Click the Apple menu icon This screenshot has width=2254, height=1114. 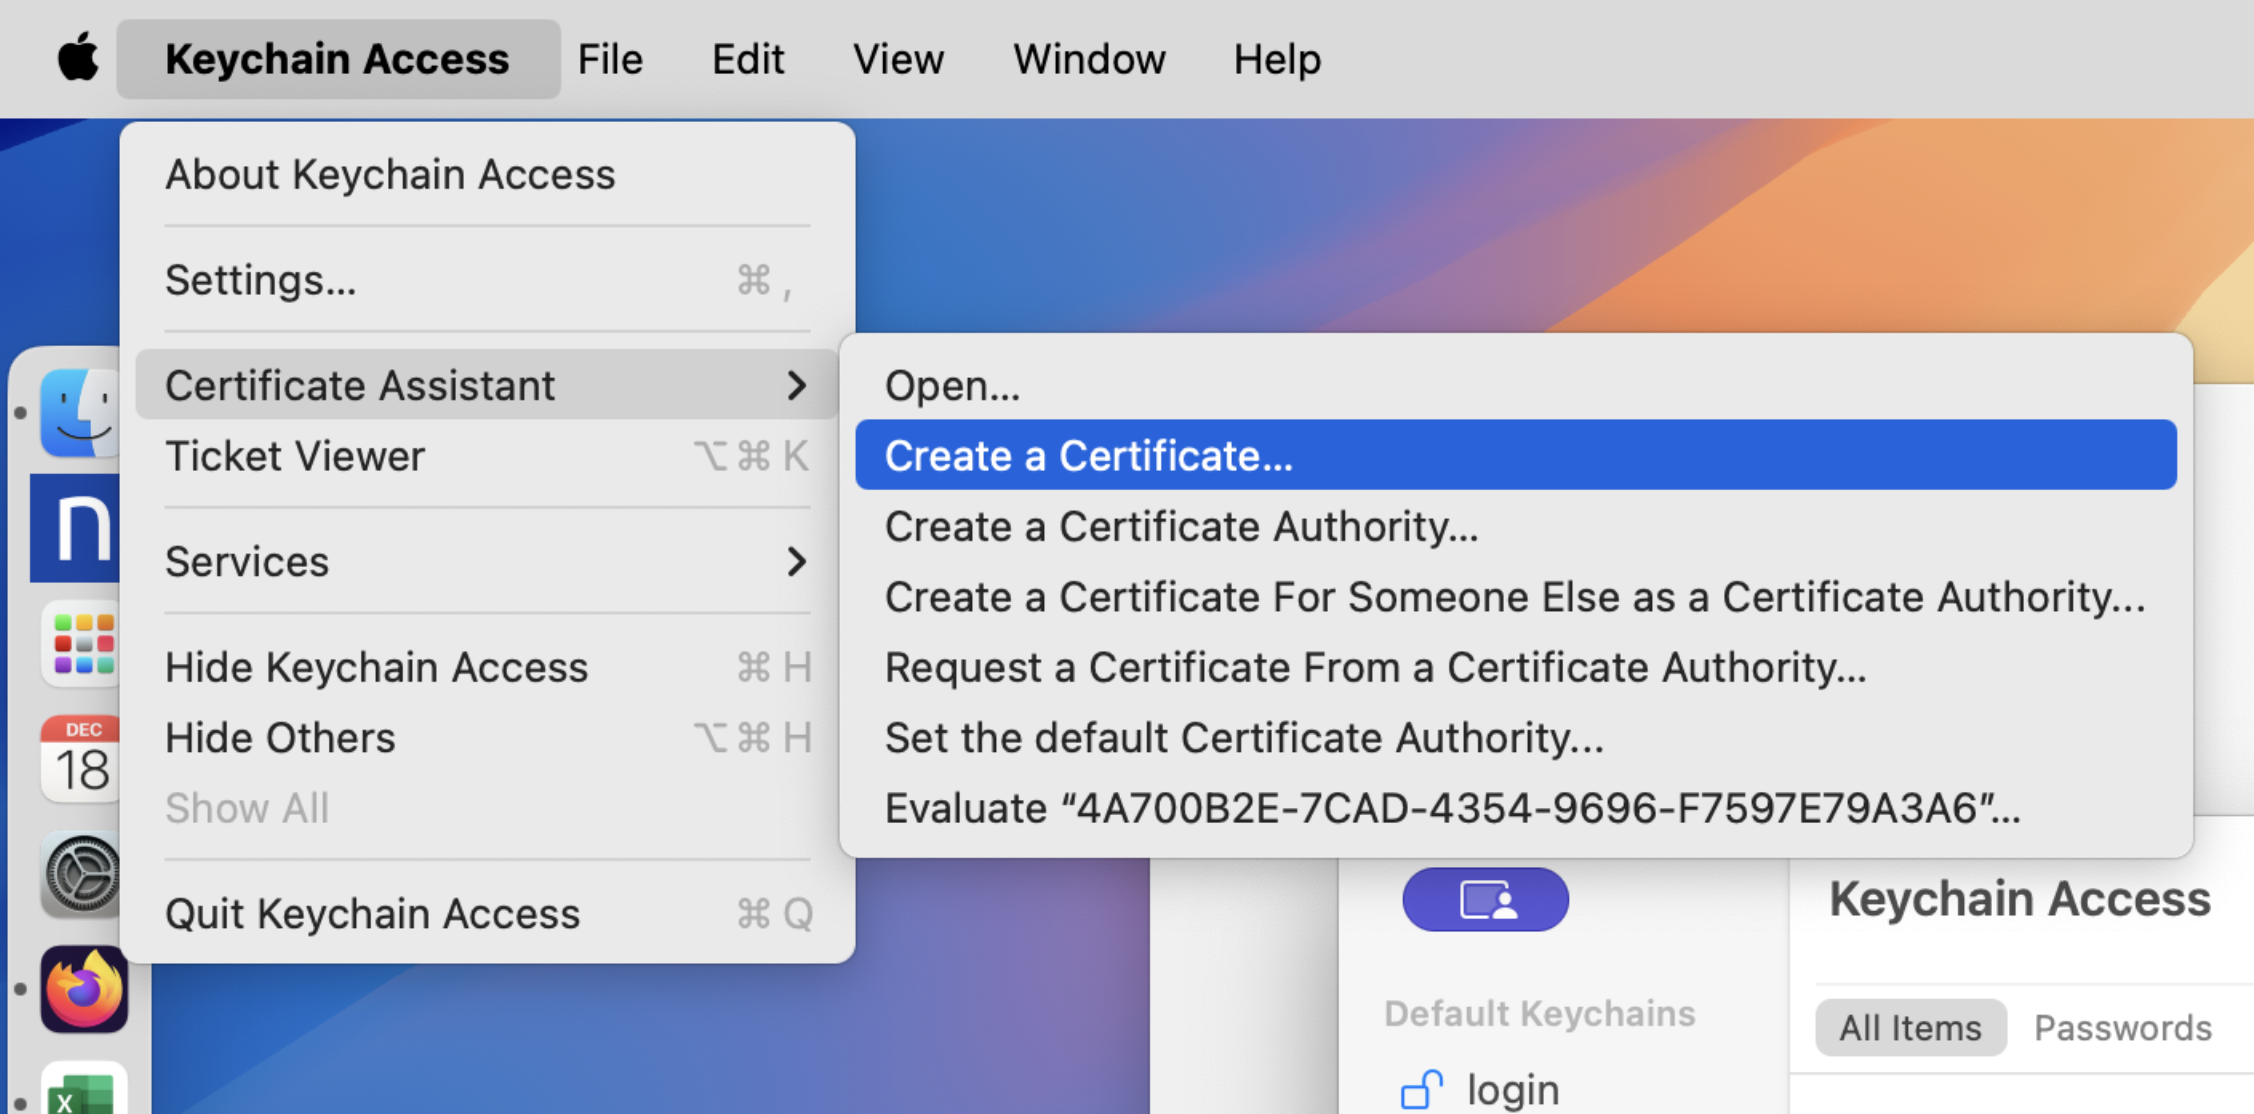[x=78, y=58]
